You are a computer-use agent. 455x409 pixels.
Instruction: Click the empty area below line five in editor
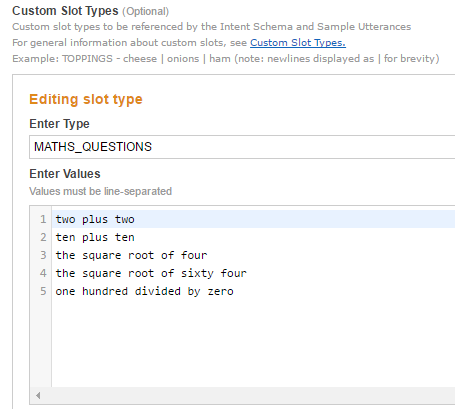pos(253,343)
